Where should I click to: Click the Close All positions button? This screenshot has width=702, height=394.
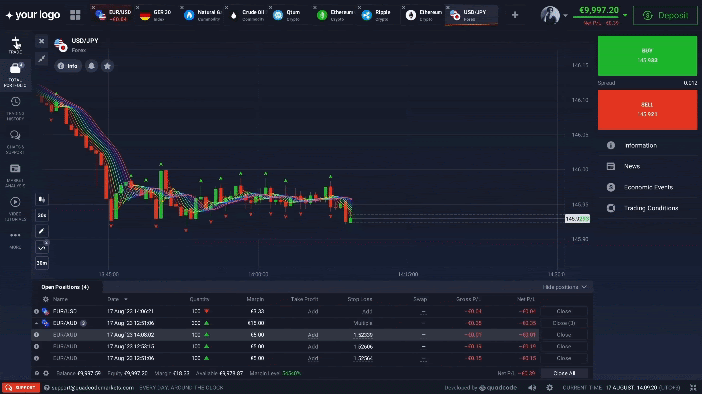pos(564,373)
